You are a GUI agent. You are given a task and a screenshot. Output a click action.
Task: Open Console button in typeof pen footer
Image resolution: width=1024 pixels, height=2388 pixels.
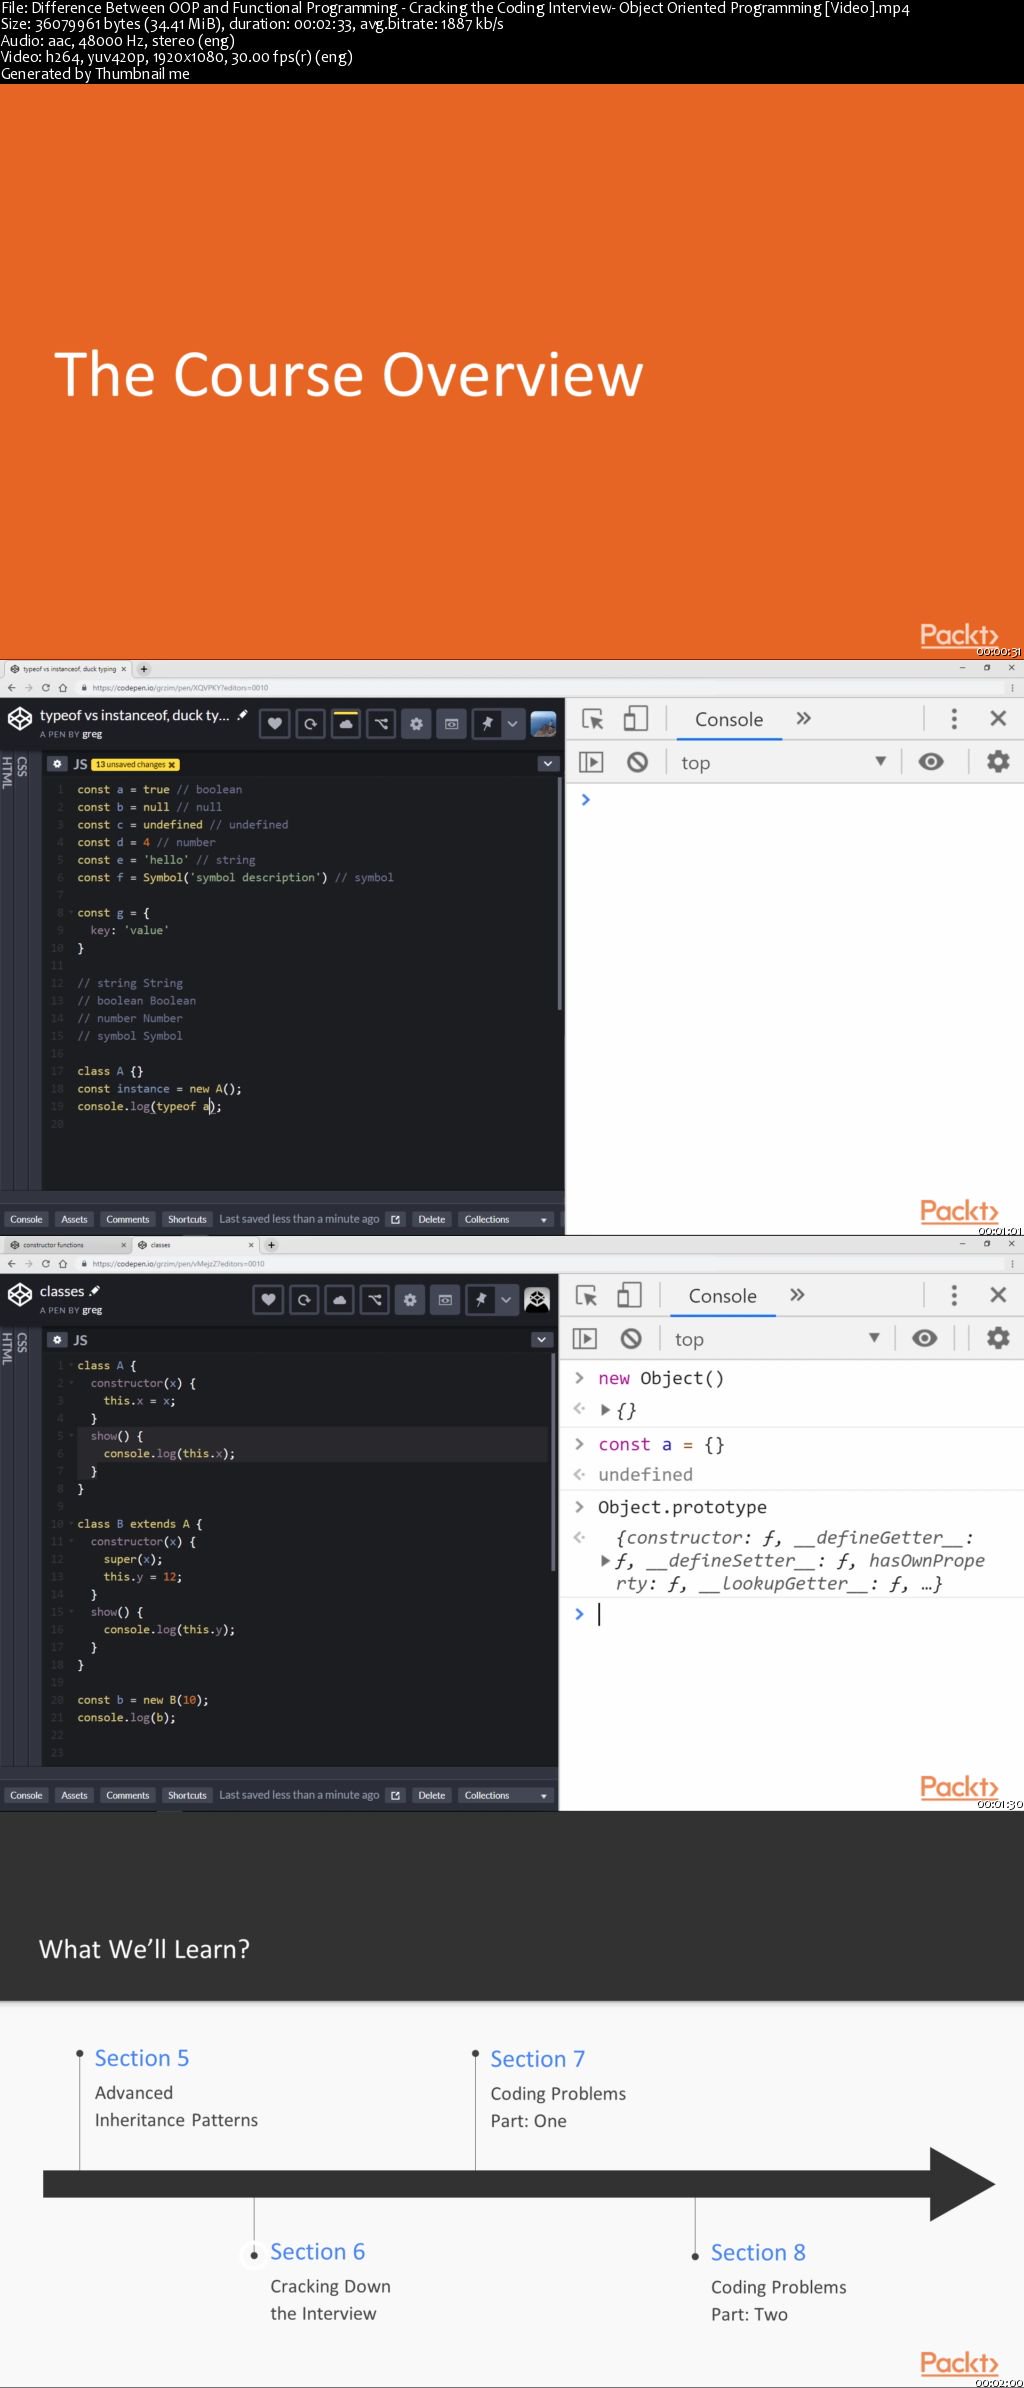26,1219
